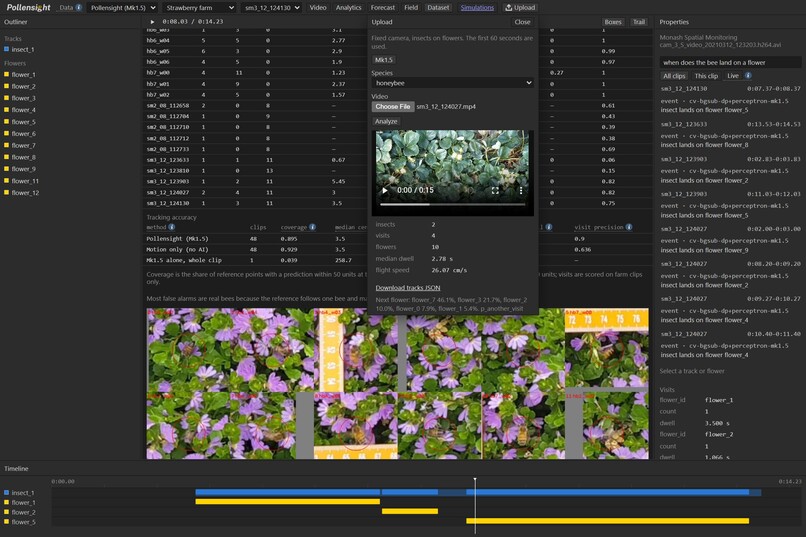The width and height of the screenshot is (806, 537).
Task: Select flower_12 in the Outliner
Action: pos(25,193)
